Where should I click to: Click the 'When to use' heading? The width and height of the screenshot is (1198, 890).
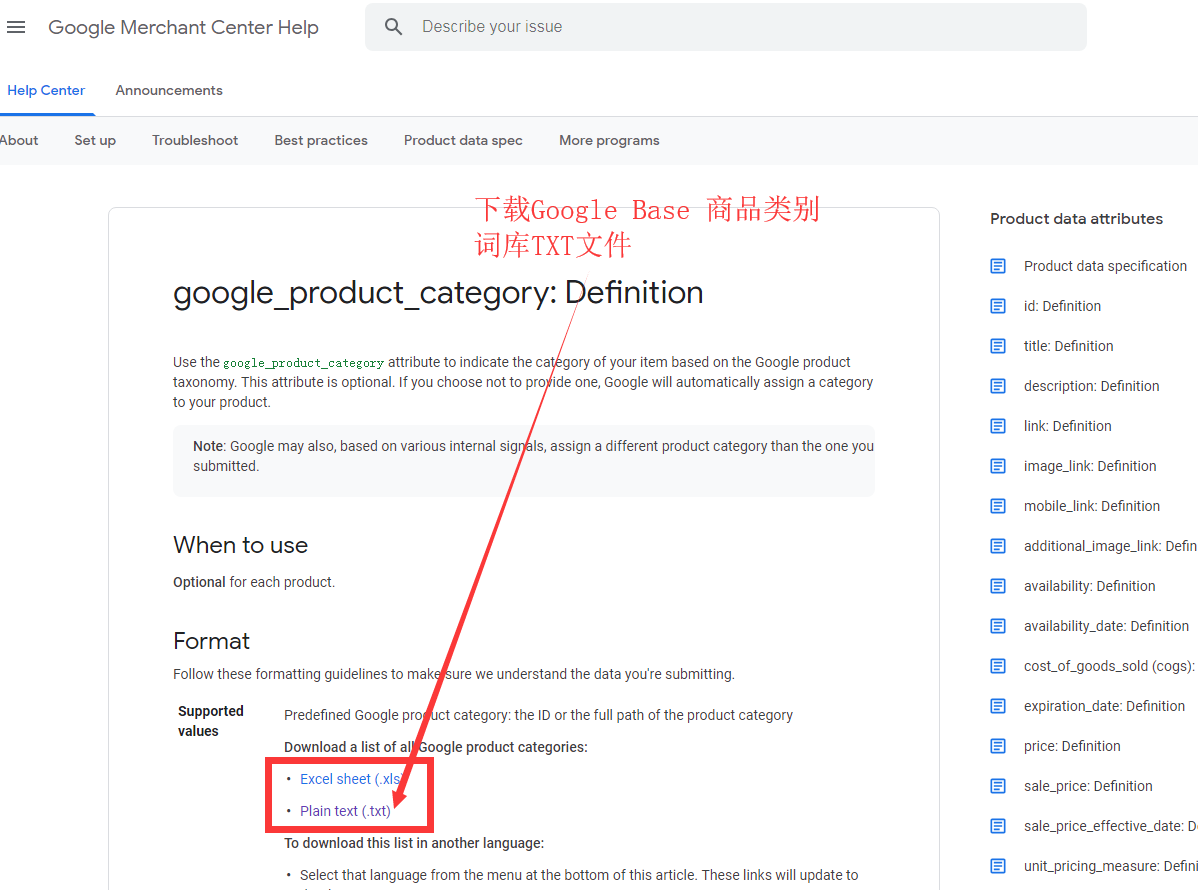pos(241,545)
